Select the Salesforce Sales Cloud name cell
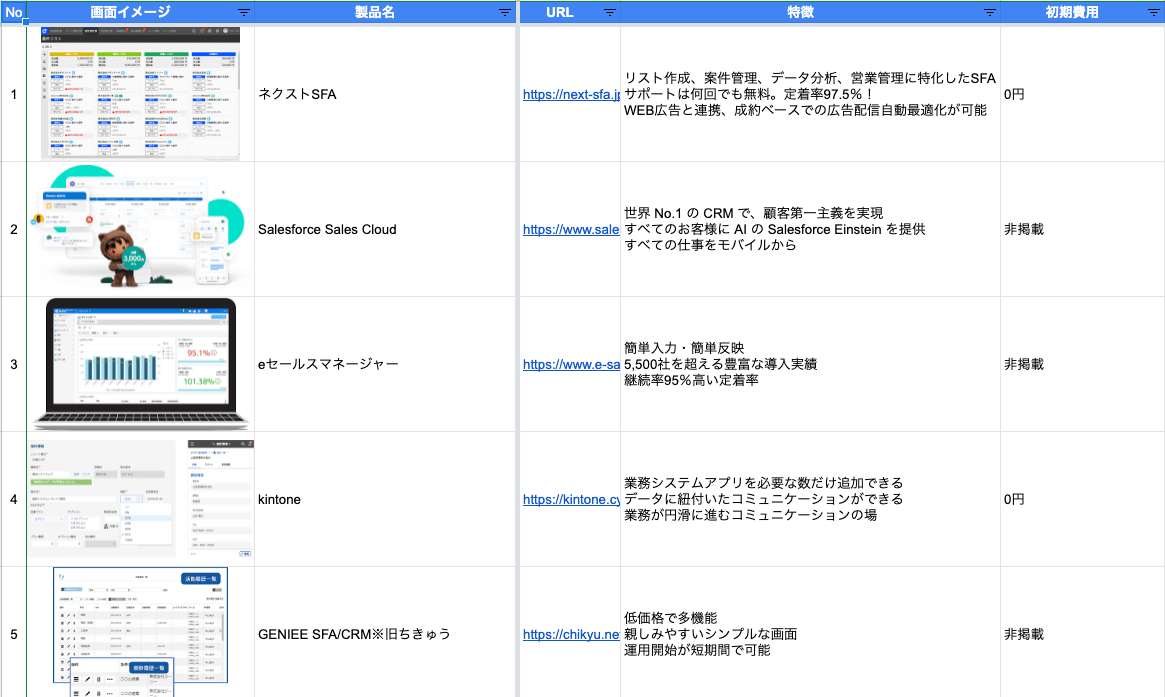 point(385,230)
